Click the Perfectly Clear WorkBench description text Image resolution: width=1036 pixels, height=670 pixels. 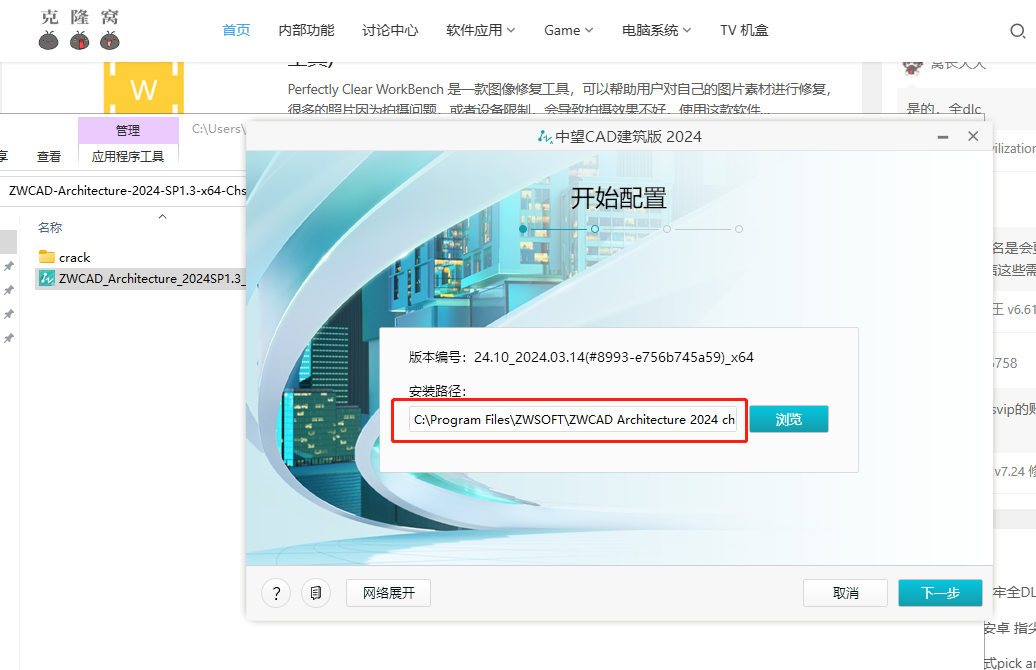tap(559, 99)
